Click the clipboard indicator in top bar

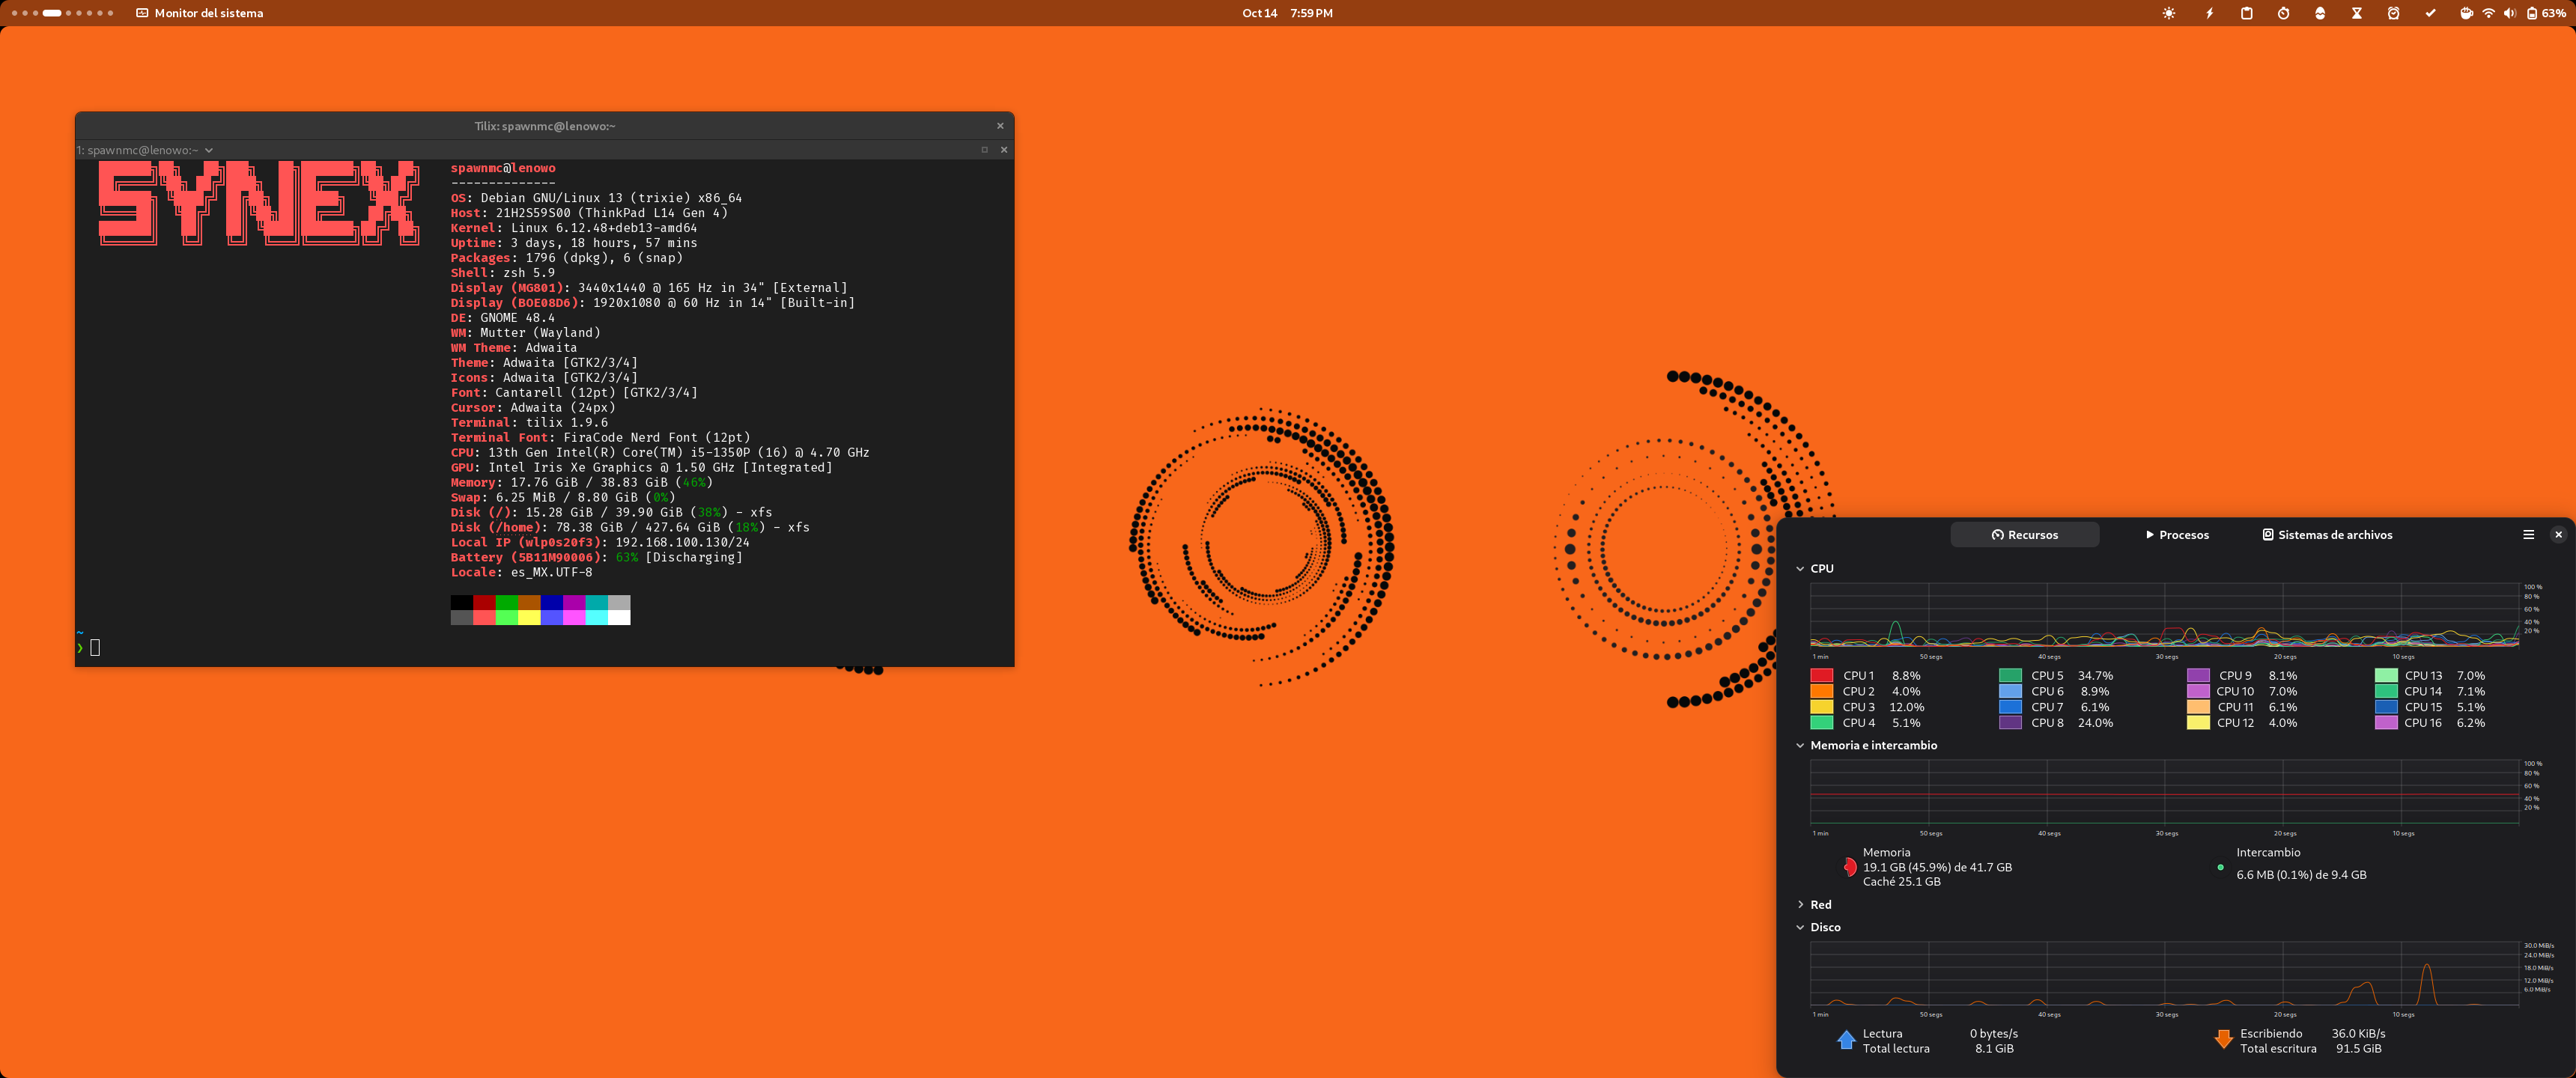[x=2246, y=13]
